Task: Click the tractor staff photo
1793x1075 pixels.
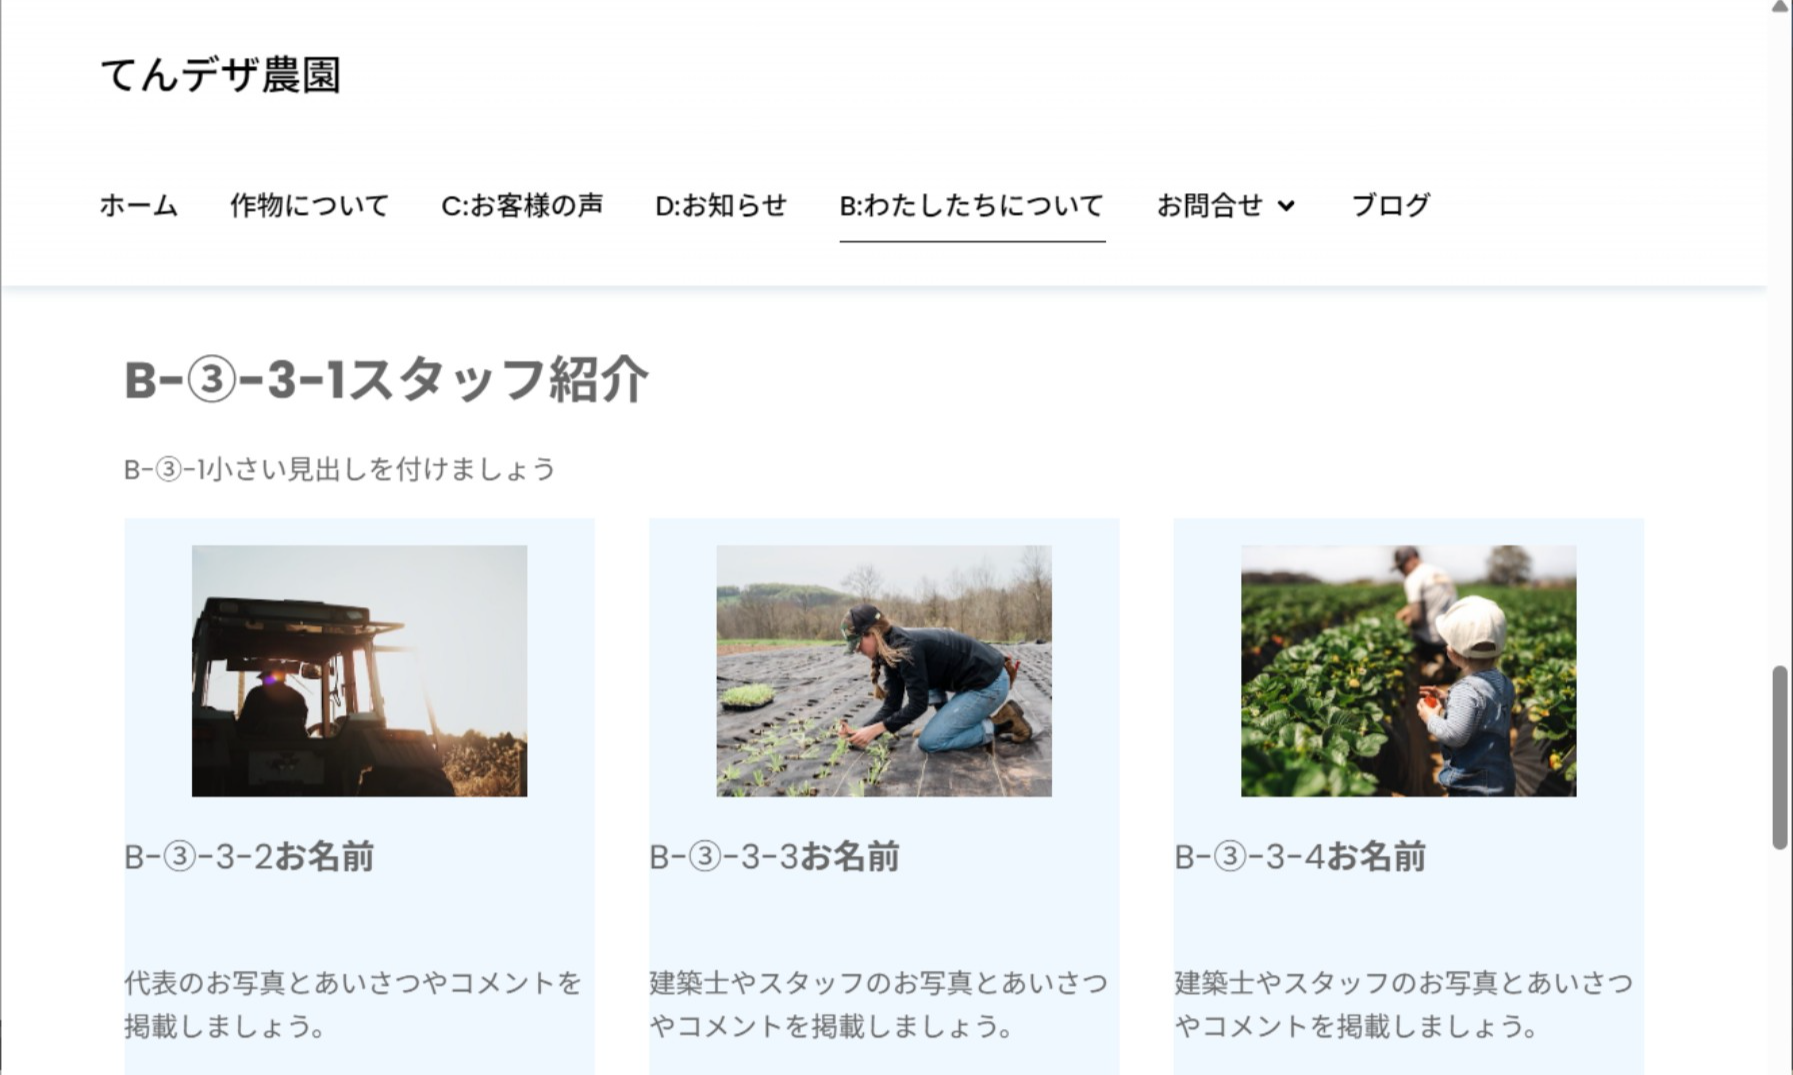Action: click(x=359, y=671)
